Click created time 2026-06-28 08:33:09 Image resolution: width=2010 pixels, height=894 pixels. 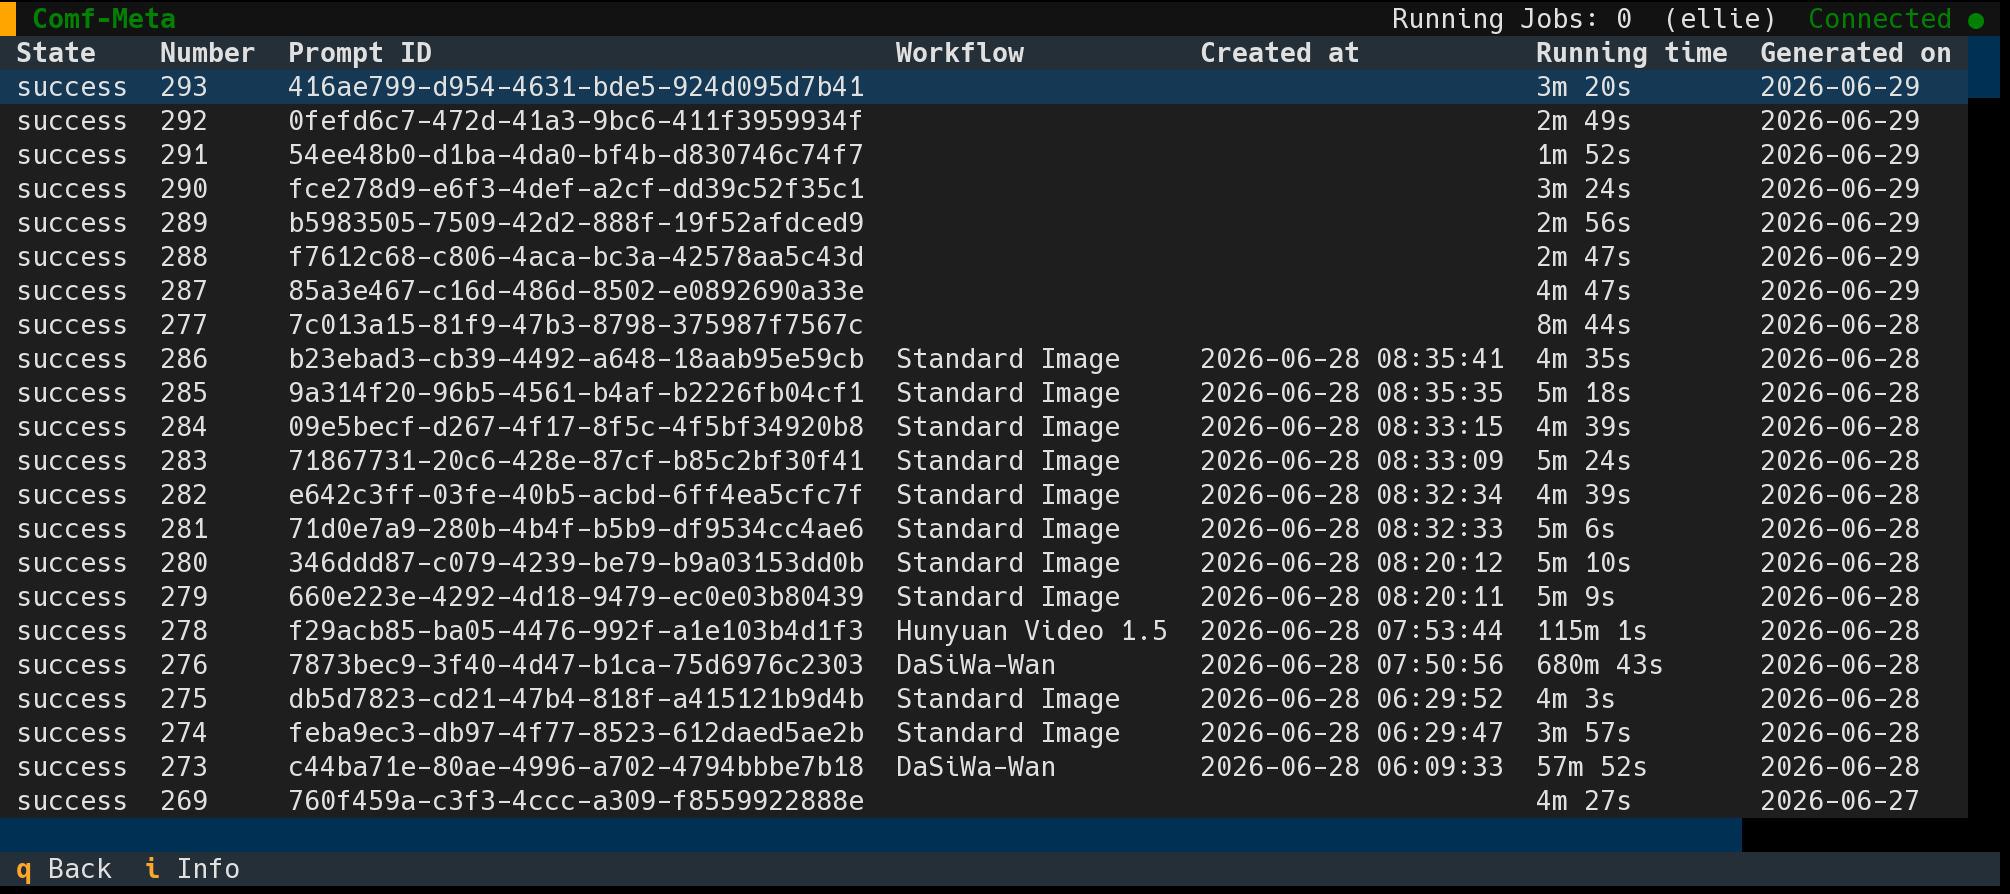pos(1352,461)
